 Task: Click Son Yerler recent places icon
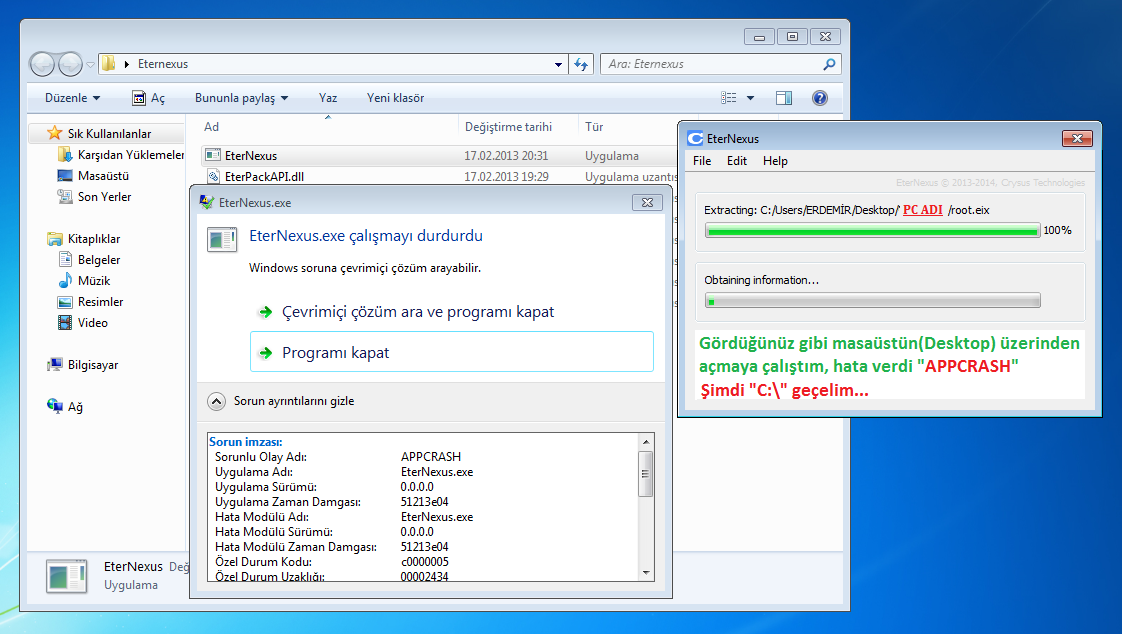(x=65, y=196)
